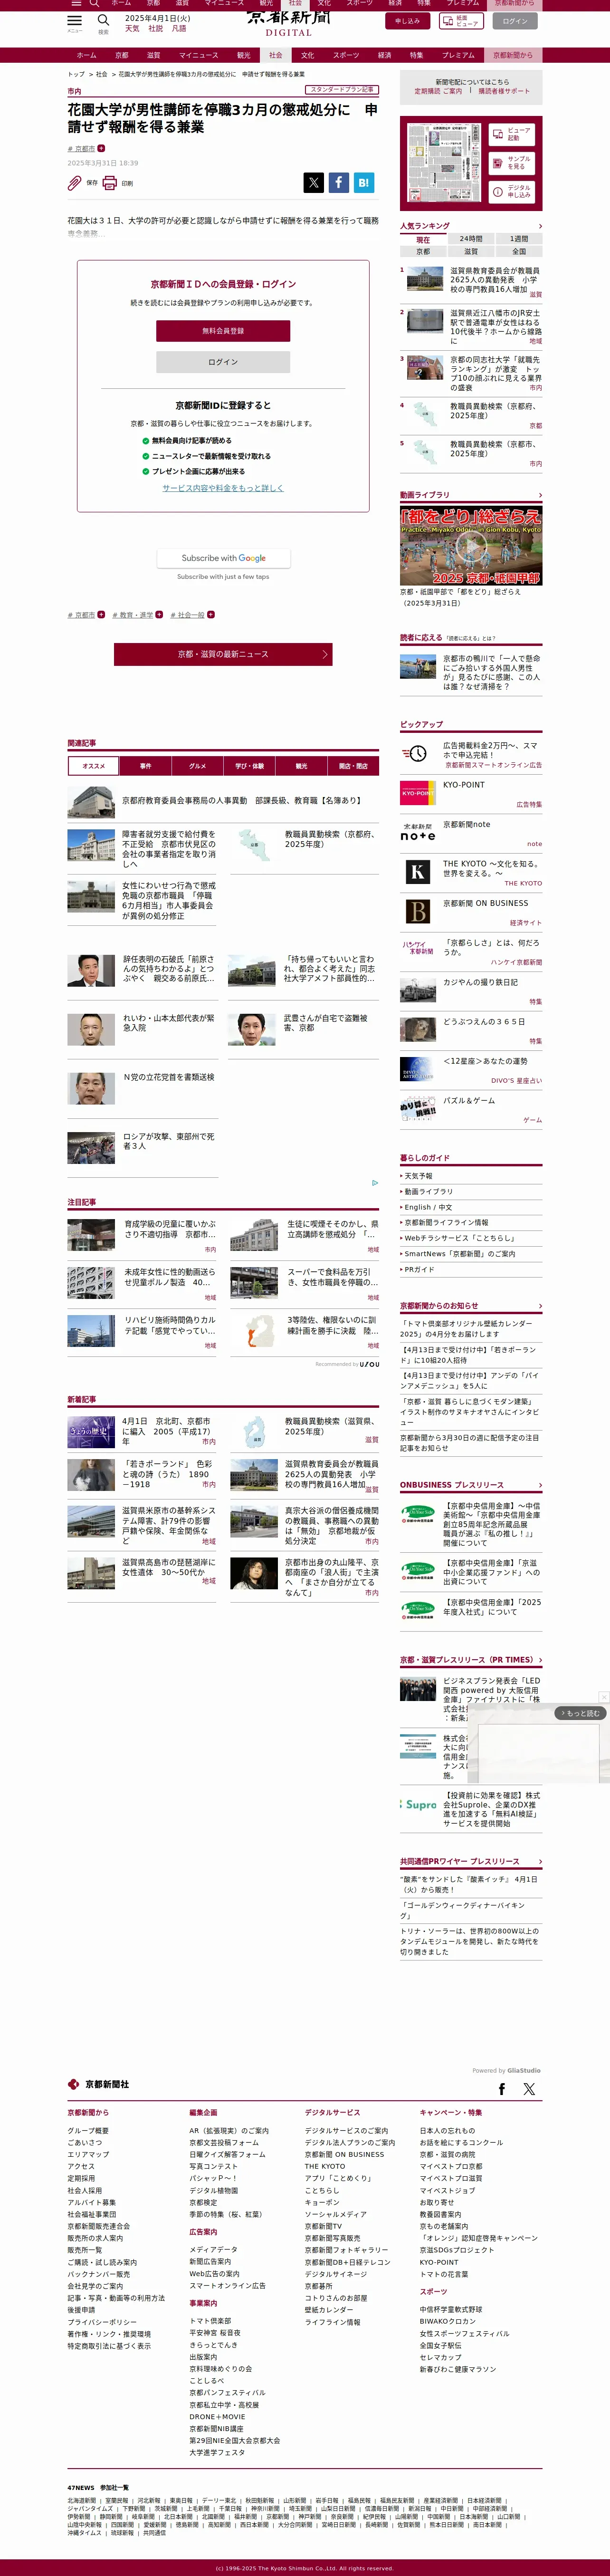Click the search magnifier icon
Image resolution: width=610 pixels, height=2576 pixels.
103,20
